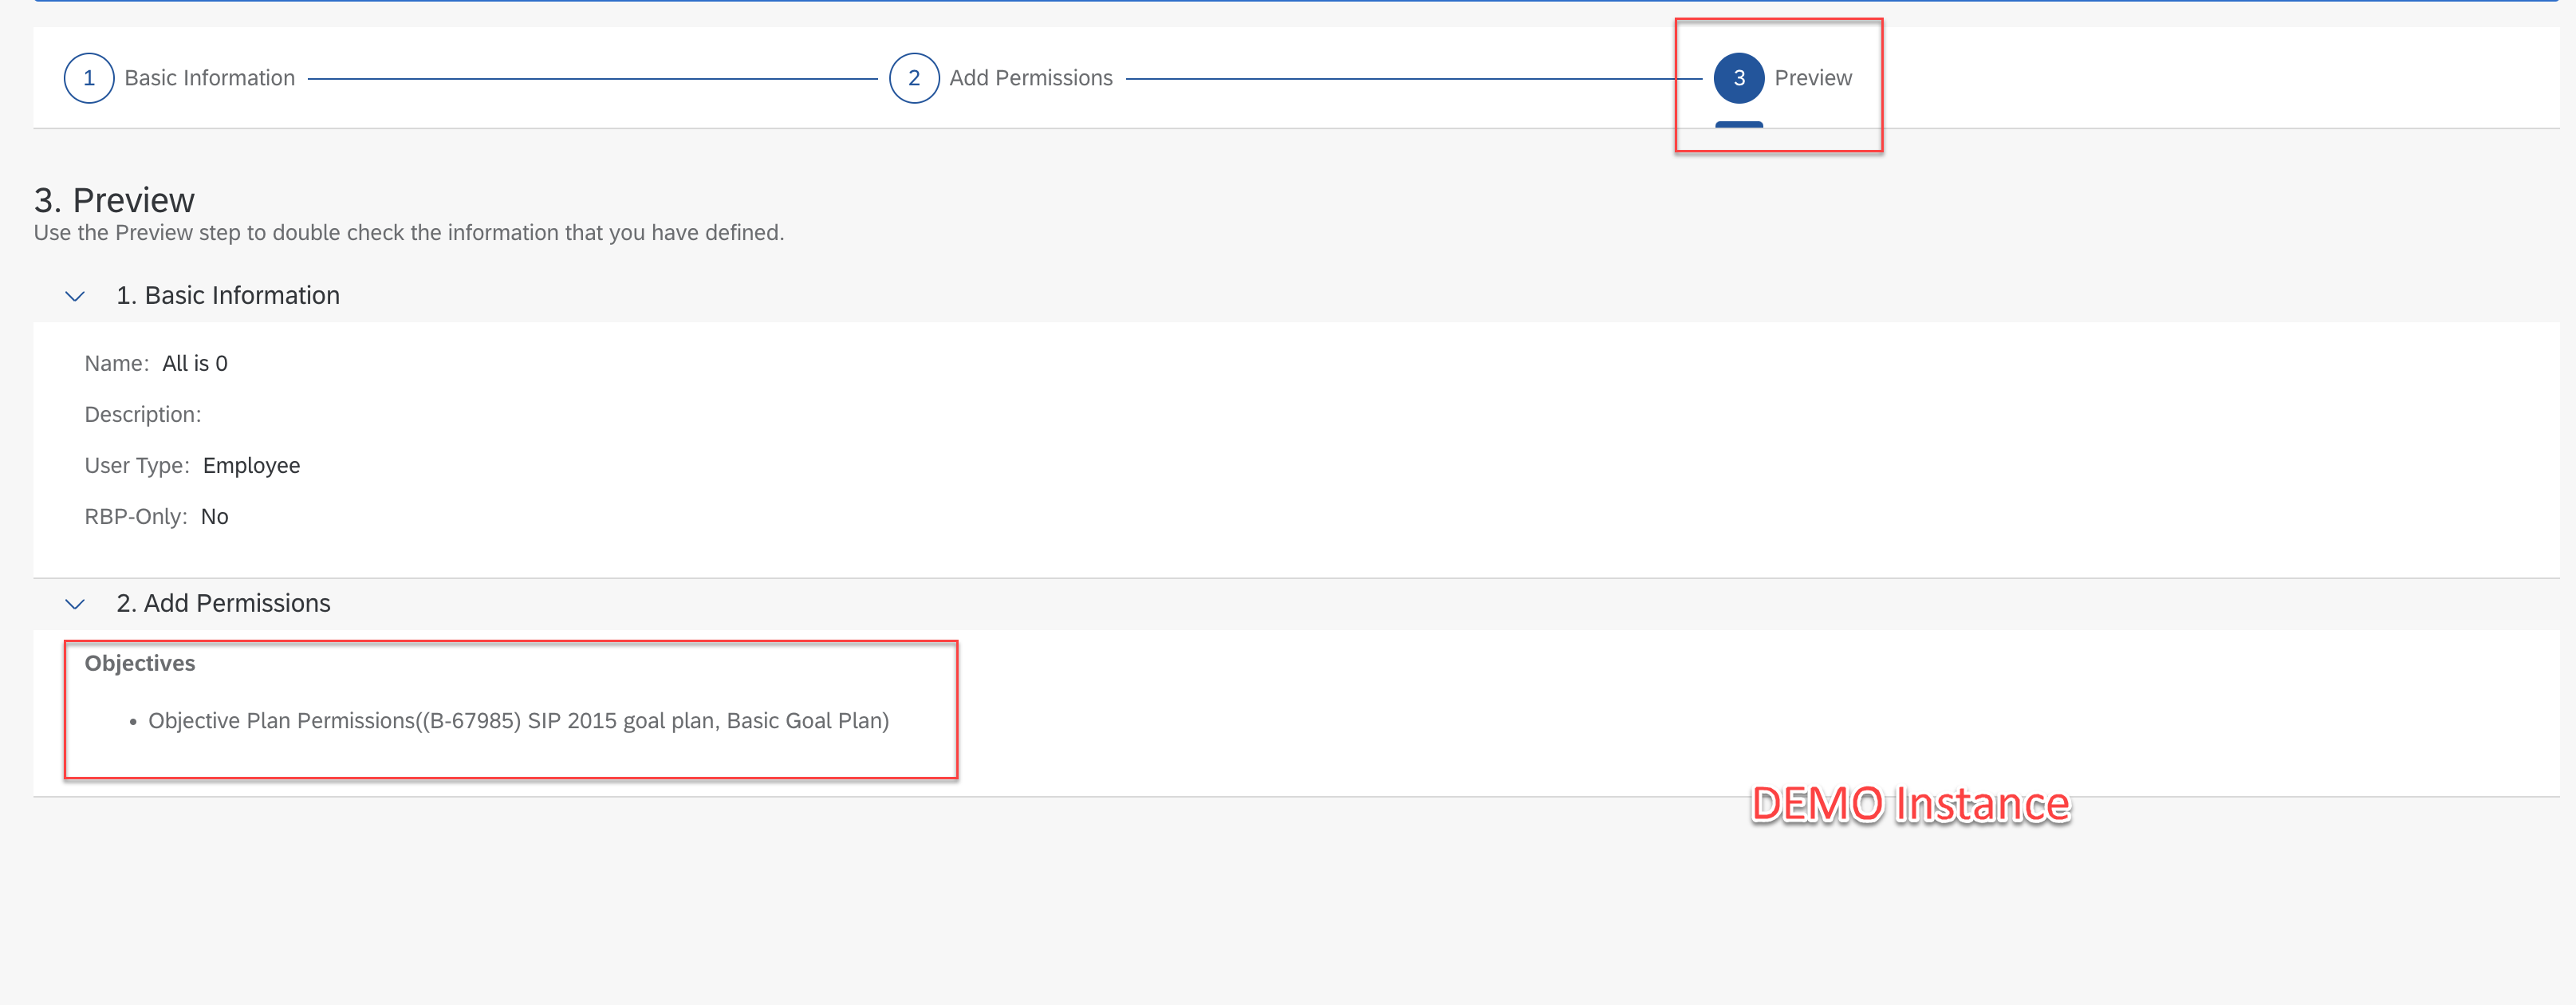Click the User Type value 'Employee'
Image resolution: width=2576 pixels, height=1005 pixels.
[251, 466]
